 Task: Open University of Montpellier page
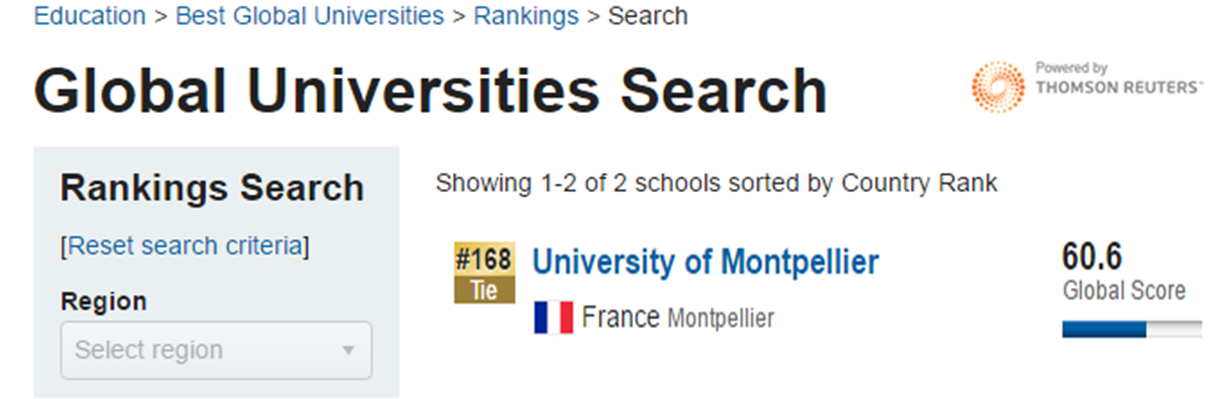(x=705, y=262)
